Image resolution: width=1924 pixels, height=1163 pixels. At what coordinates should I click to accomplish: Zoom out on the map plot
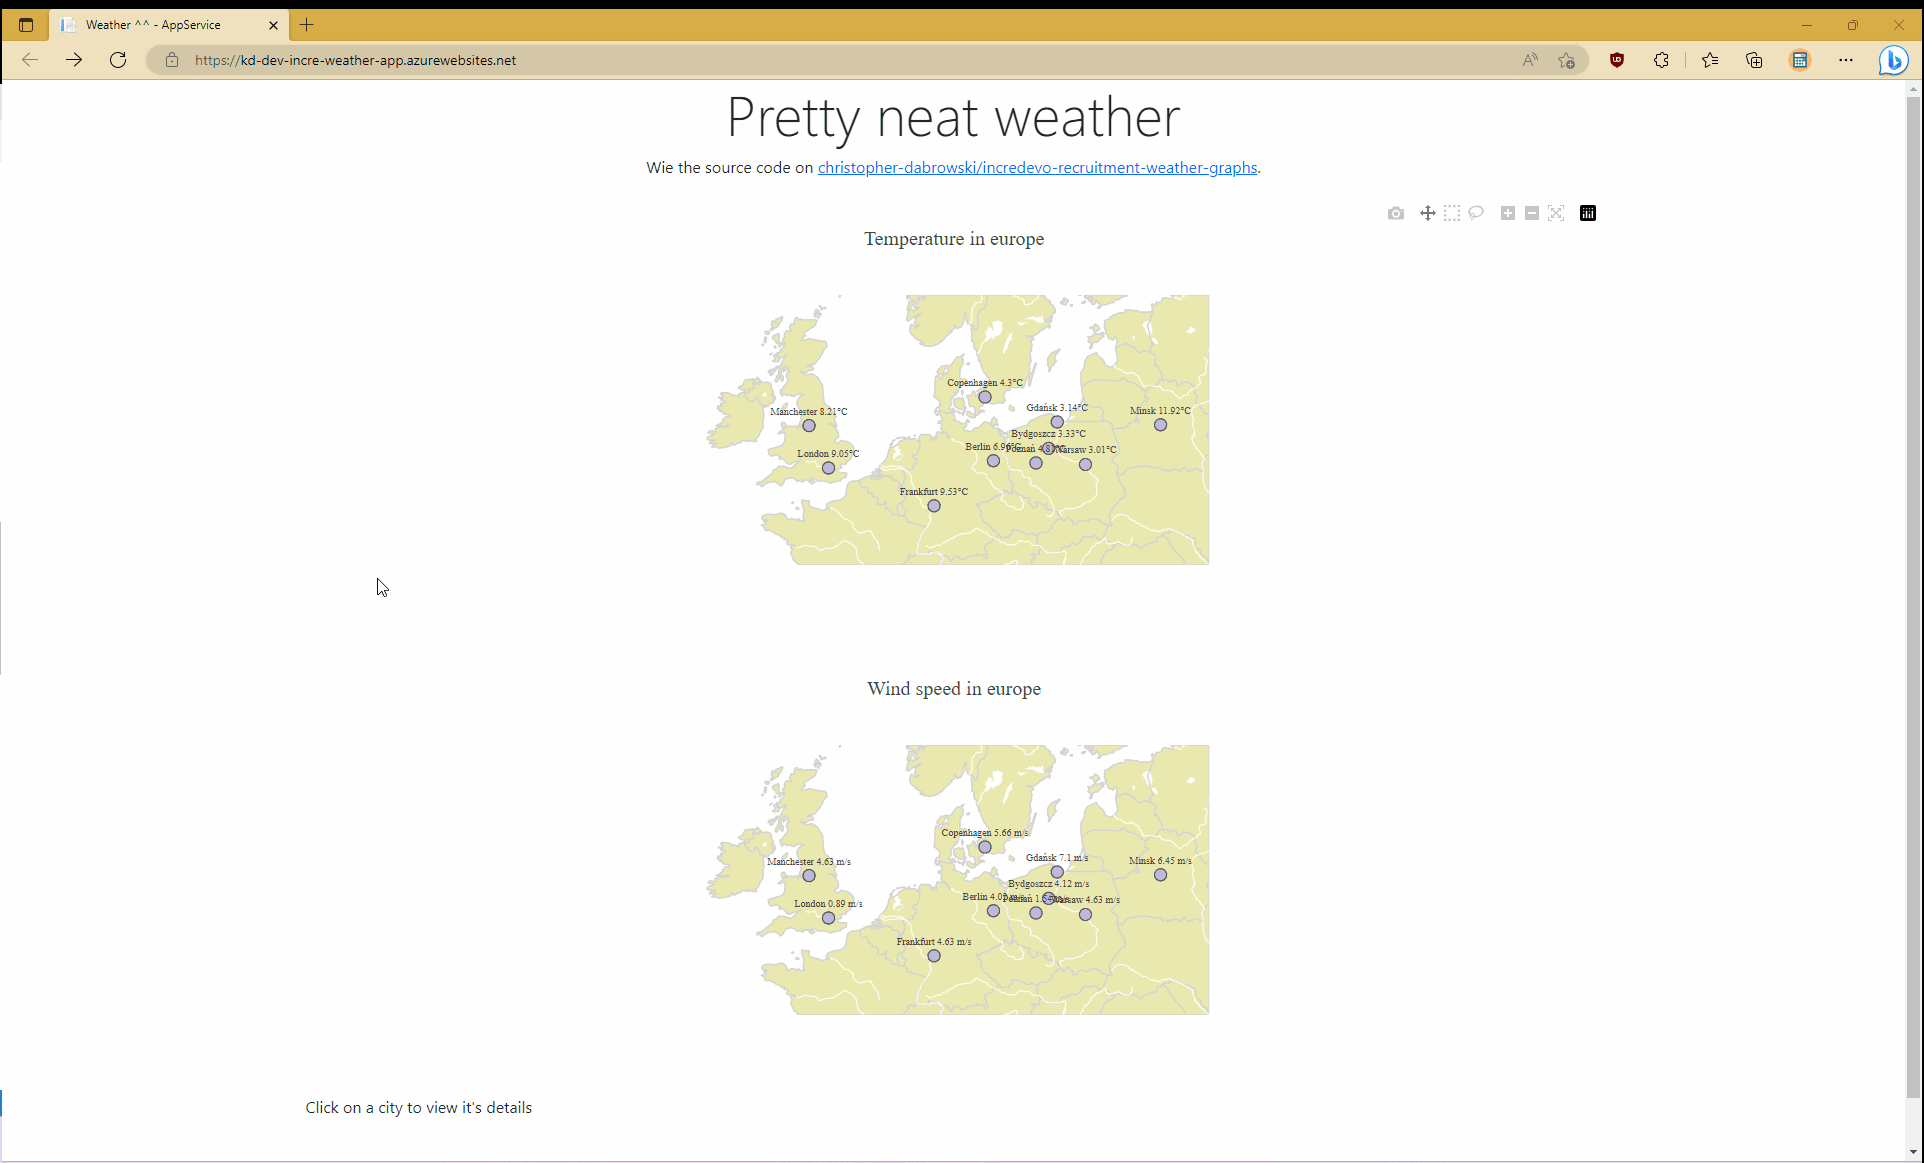pyautogui.click(x=1532, y=213)
